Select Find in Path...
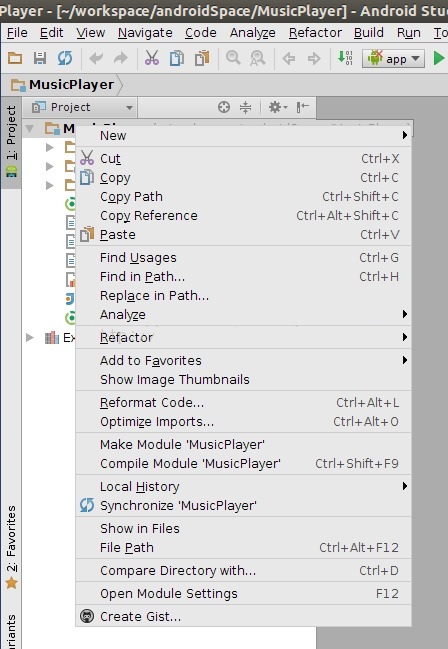This screenshot has height=649, width=448. pyautogui.click(x=243, y=276)
